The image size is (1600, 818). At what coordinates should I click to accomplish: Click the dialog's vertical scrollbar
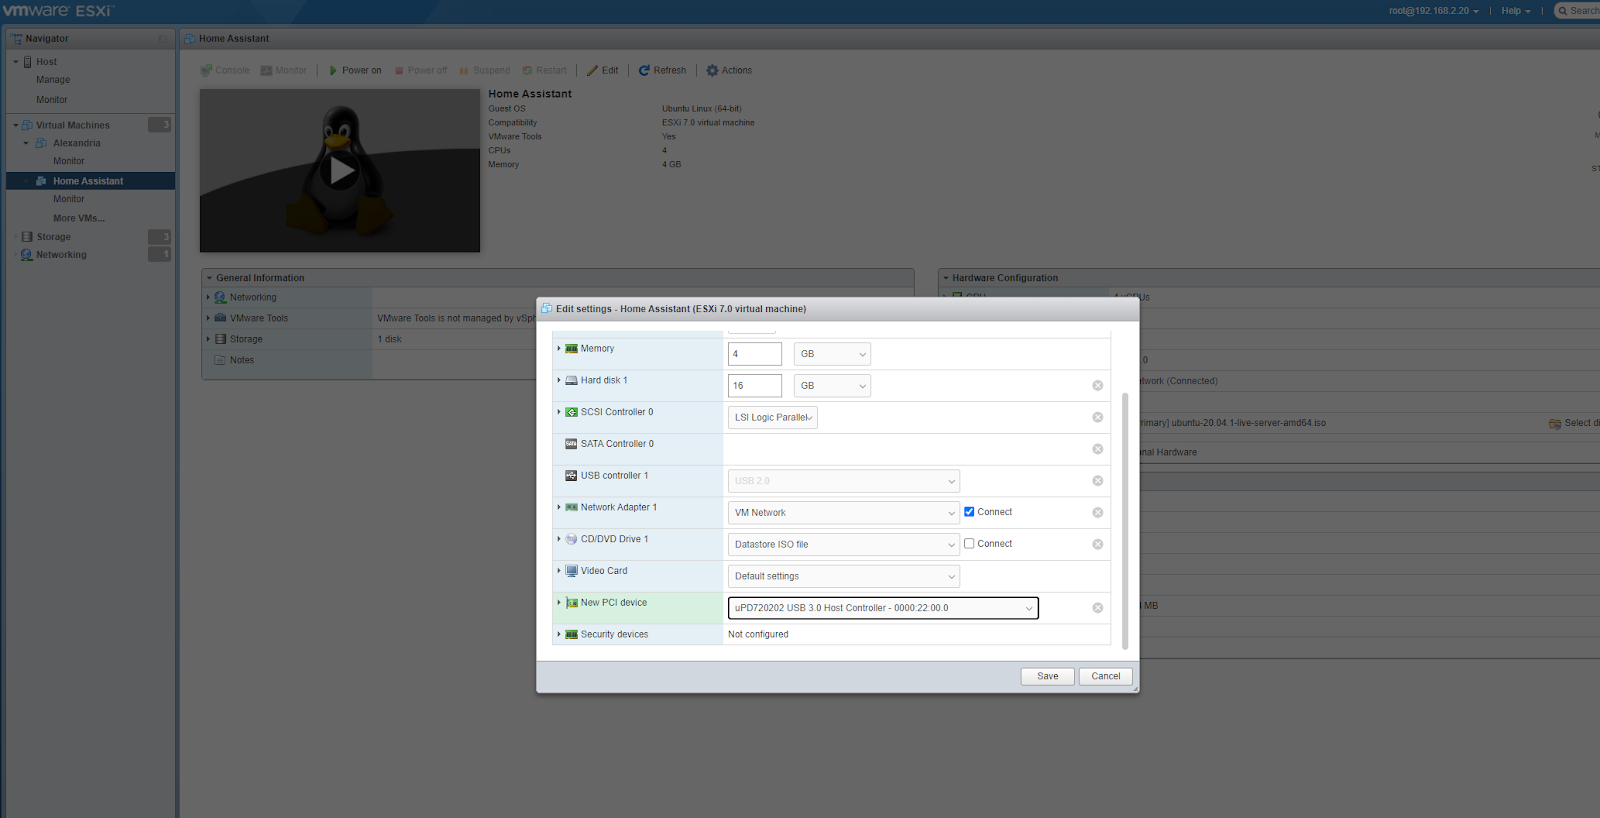pos(1125,520)
